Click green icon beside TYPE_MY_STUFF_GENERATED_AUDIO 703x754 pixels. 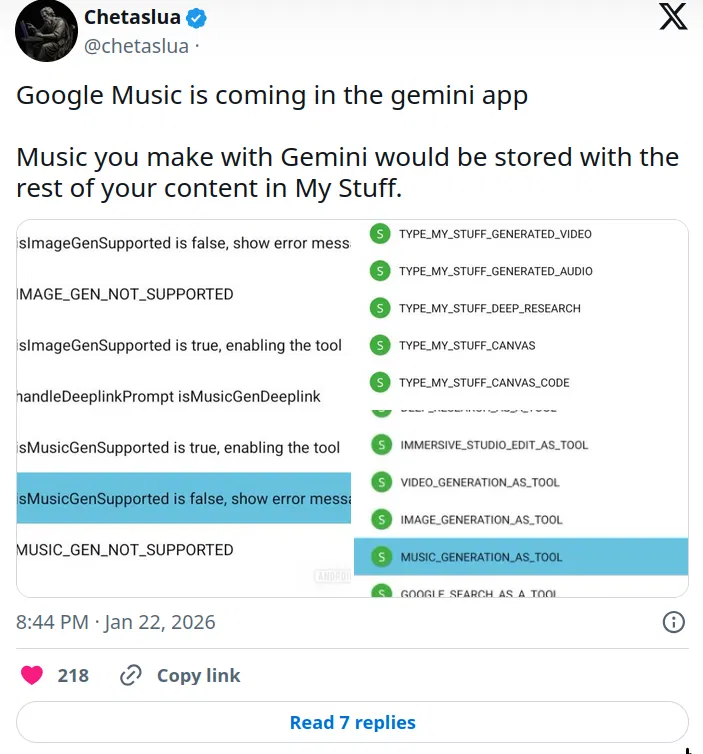point(380,271)
